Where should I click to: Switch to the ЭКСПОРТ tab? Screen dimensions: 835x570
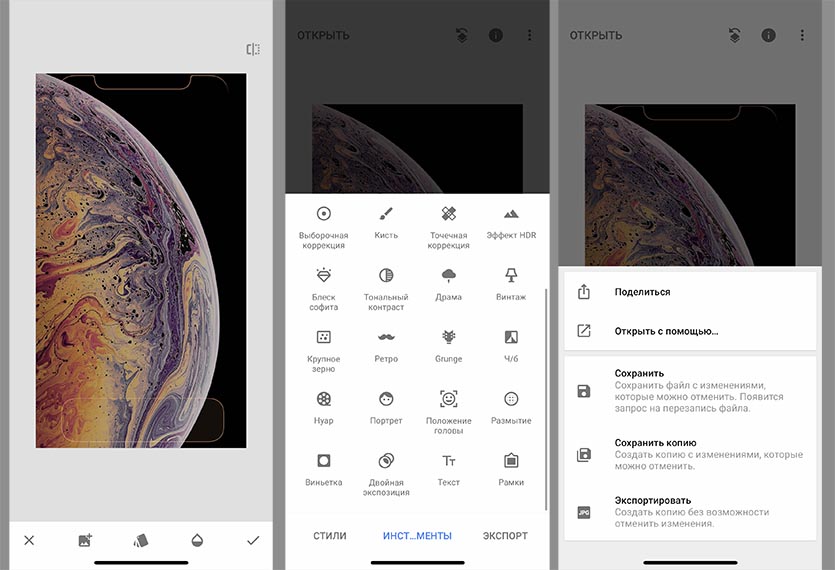tap(505, 535)
